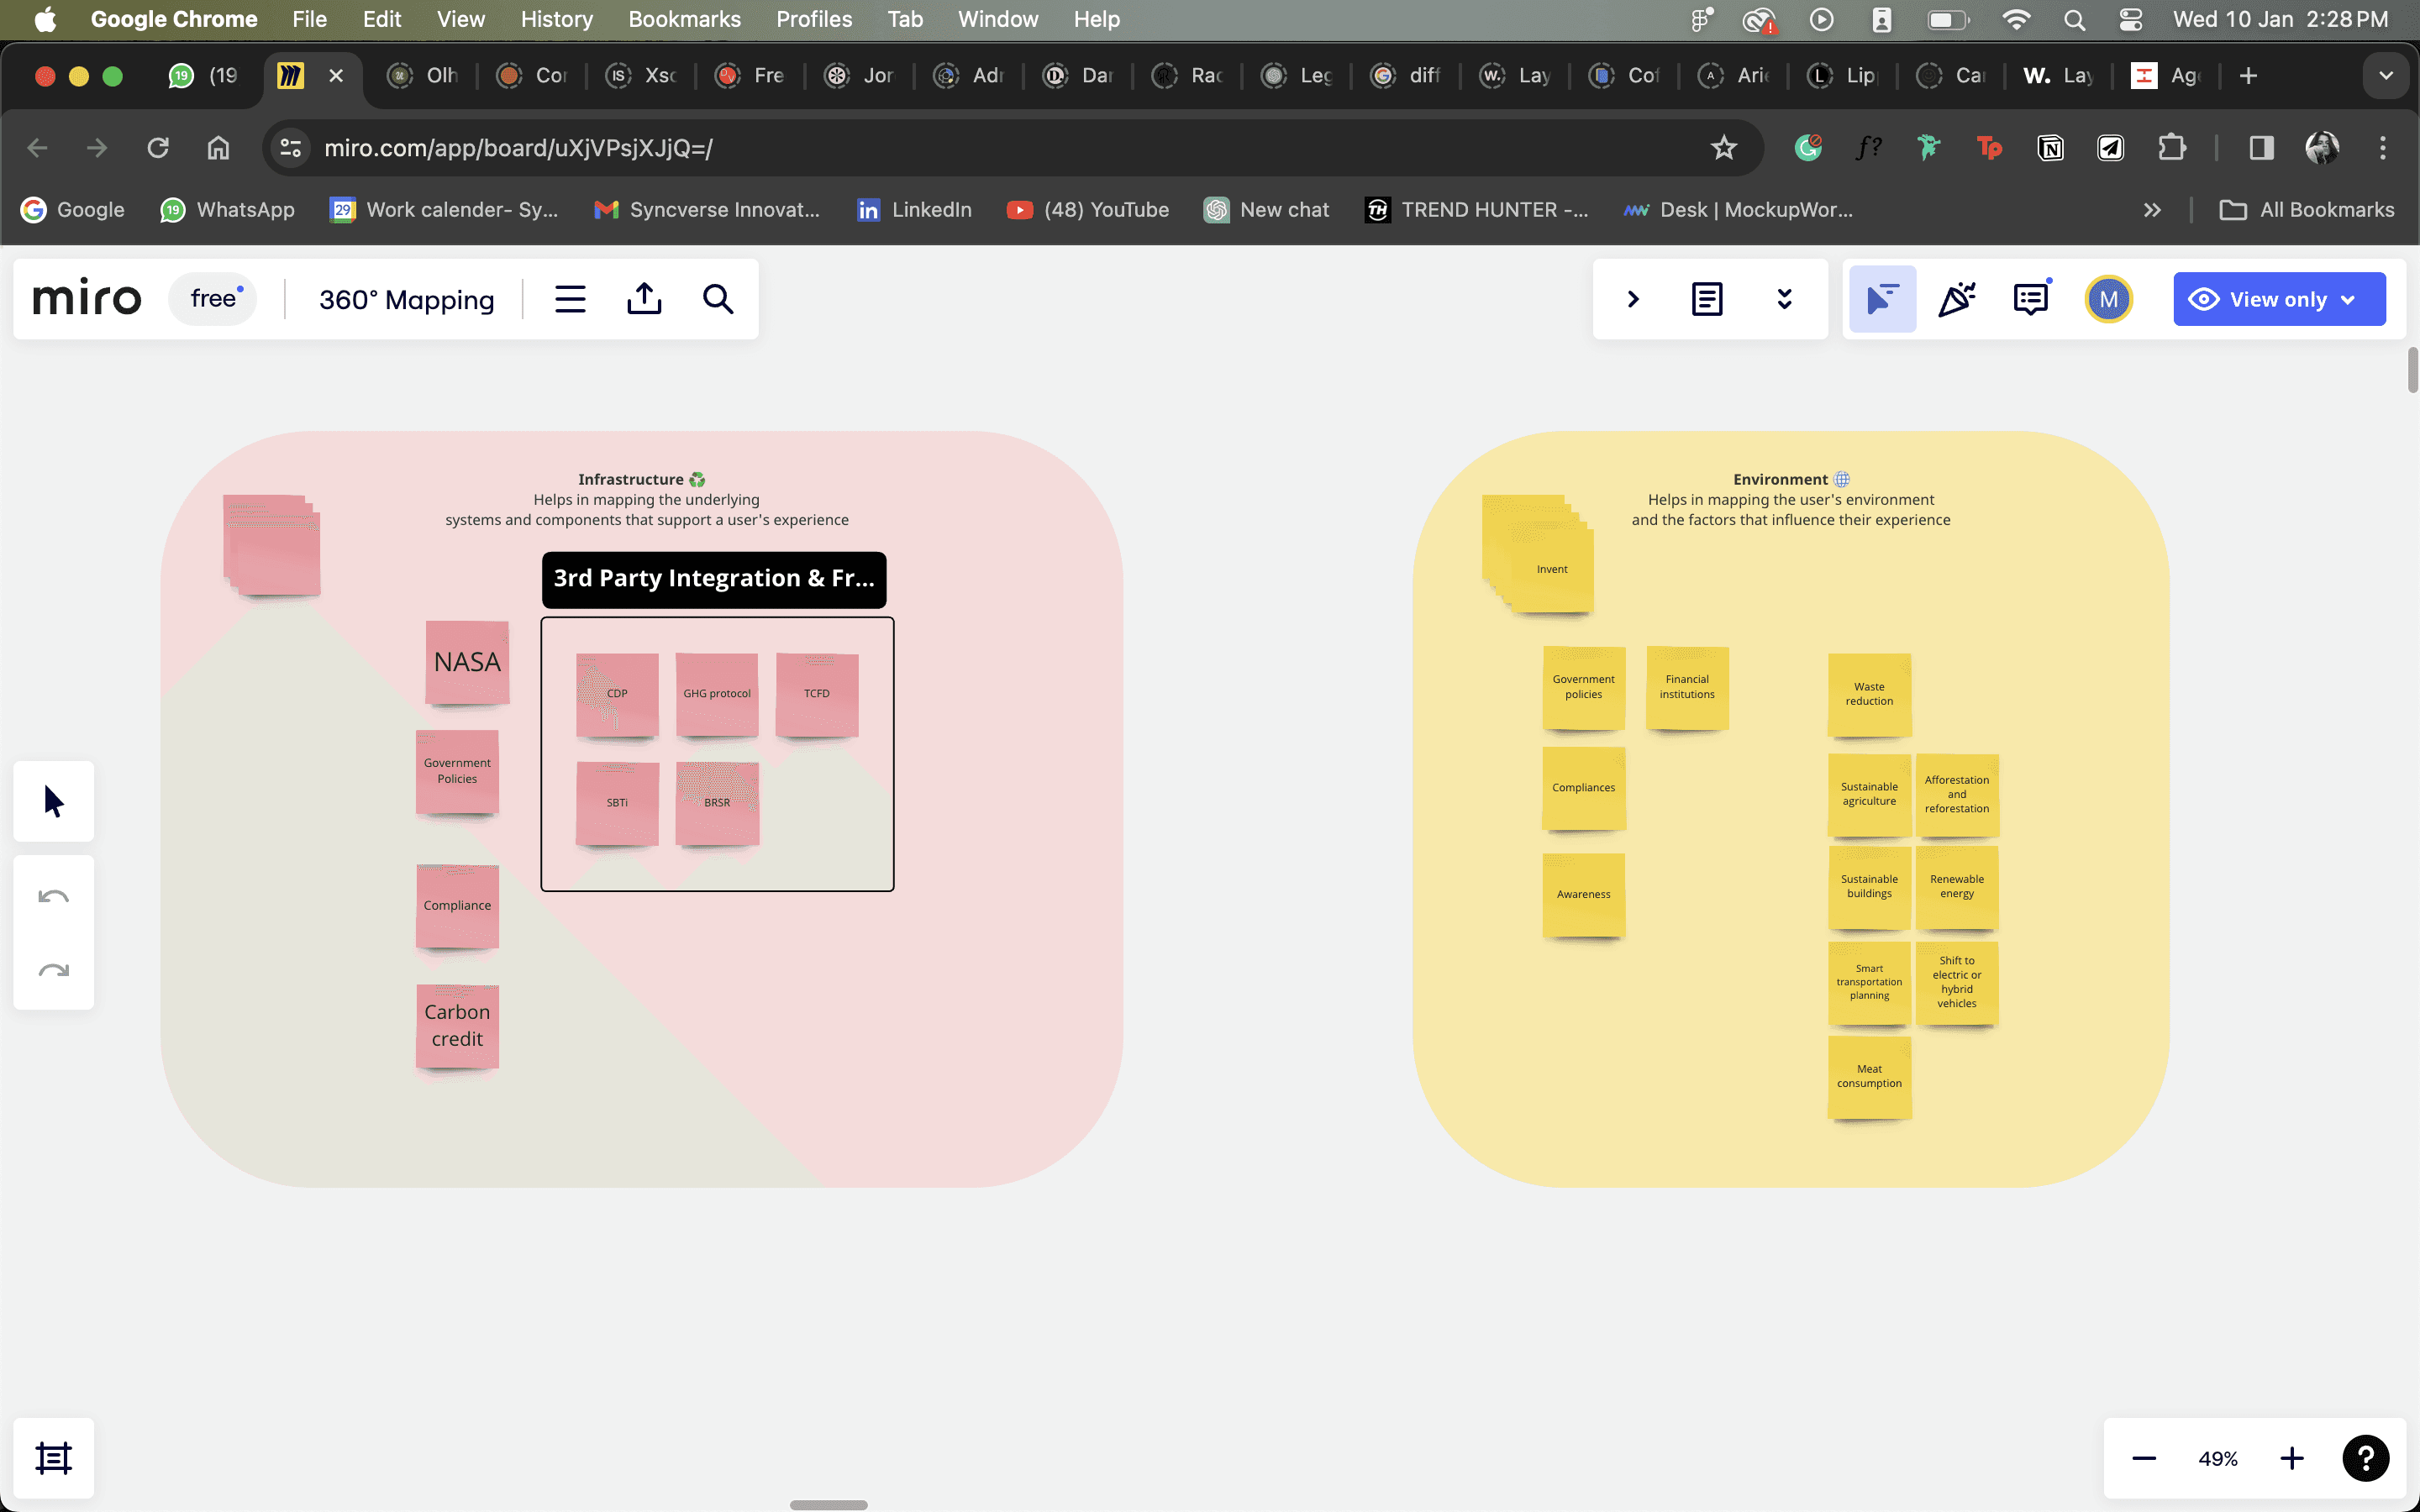Screen dimensions: 2420x1512
Task: Zoom in with plus button
Action: (2291, 1458)
